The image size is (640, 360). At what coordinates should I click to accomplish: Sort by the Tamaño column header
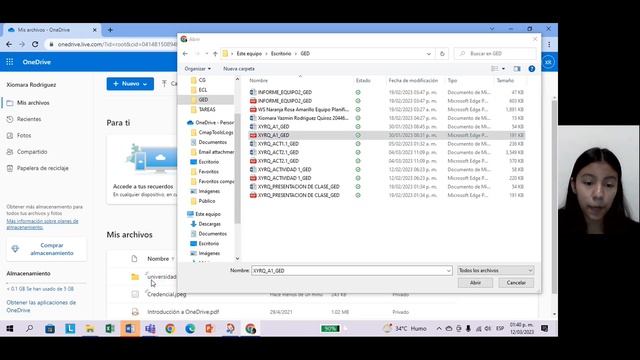point(505,80)
